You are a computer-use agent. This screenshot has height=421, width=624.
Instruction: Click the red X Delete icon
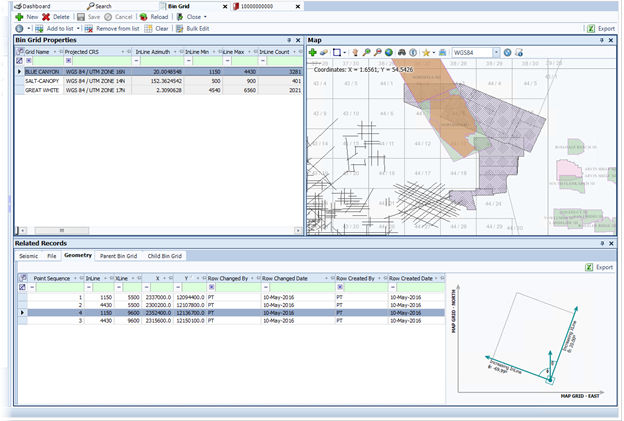[46, 17]
